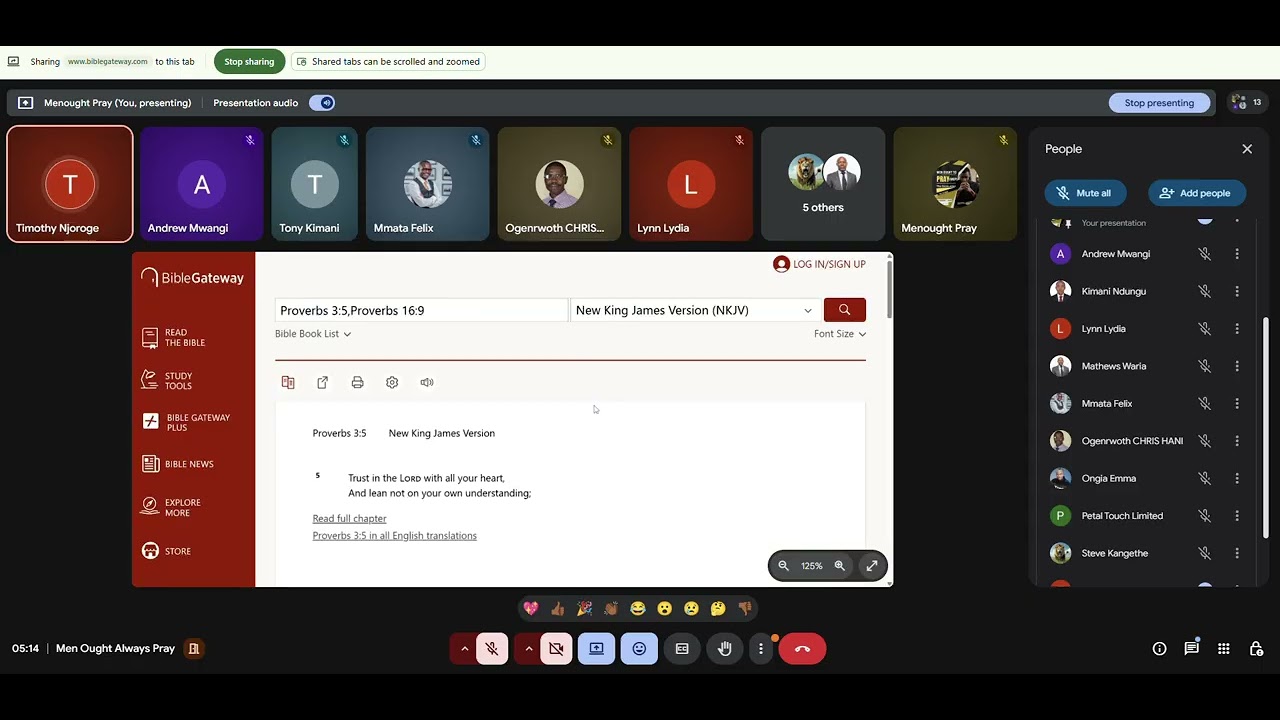Viewport: 1280px width, 720px height.
Task: Open Read the Bible sidebar menu
Action: 175,338
